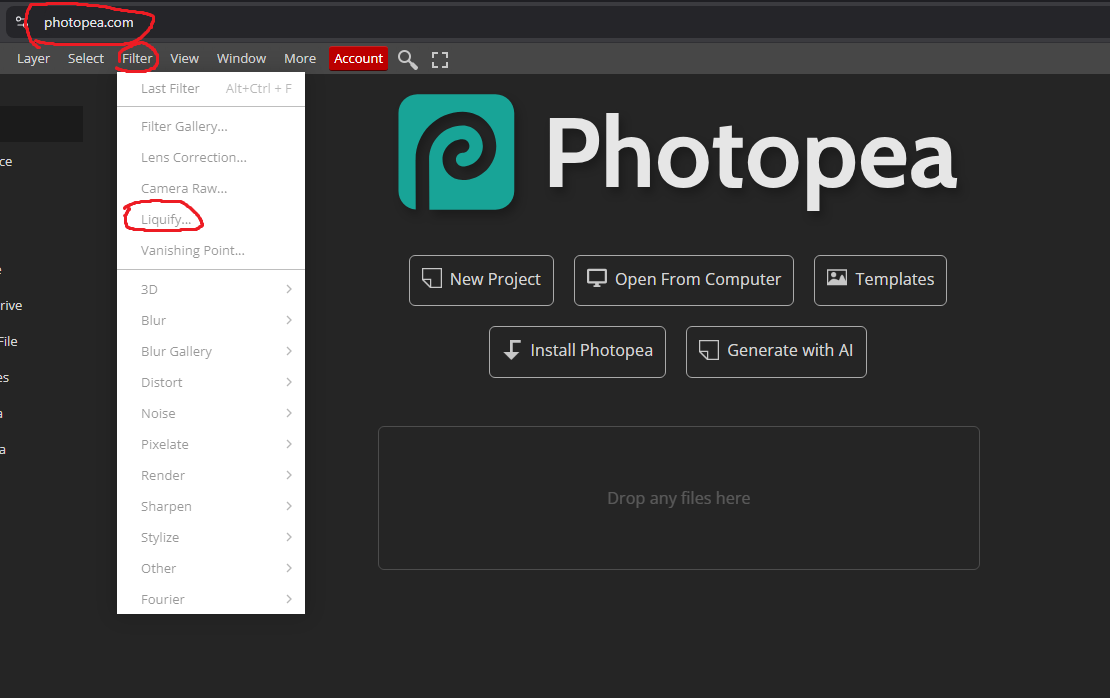Expand the Other submenu
Viewport: 1110px width, 698px height.
tap(211, 568)
